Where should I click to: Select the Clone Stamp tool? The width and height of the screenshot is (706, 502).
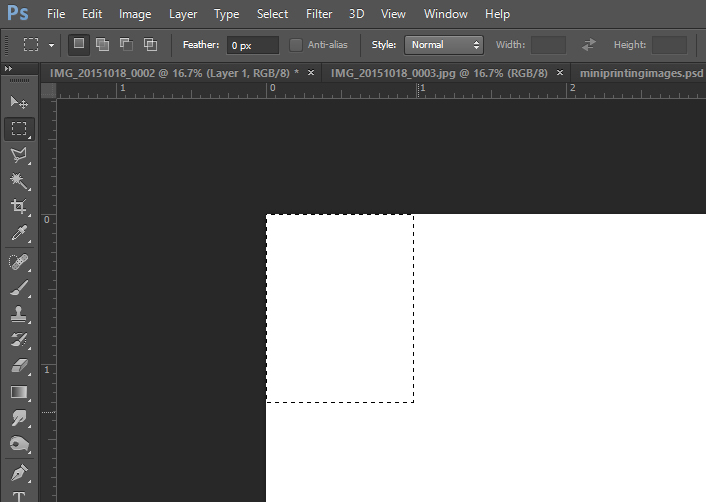coord(19,314)
